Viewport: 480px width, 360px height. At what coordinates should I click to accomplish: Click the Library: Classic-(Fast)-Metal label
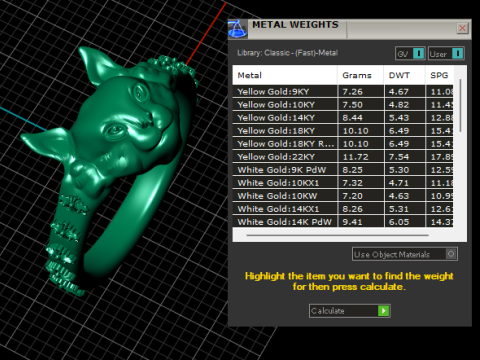click(x=287, y=53)
